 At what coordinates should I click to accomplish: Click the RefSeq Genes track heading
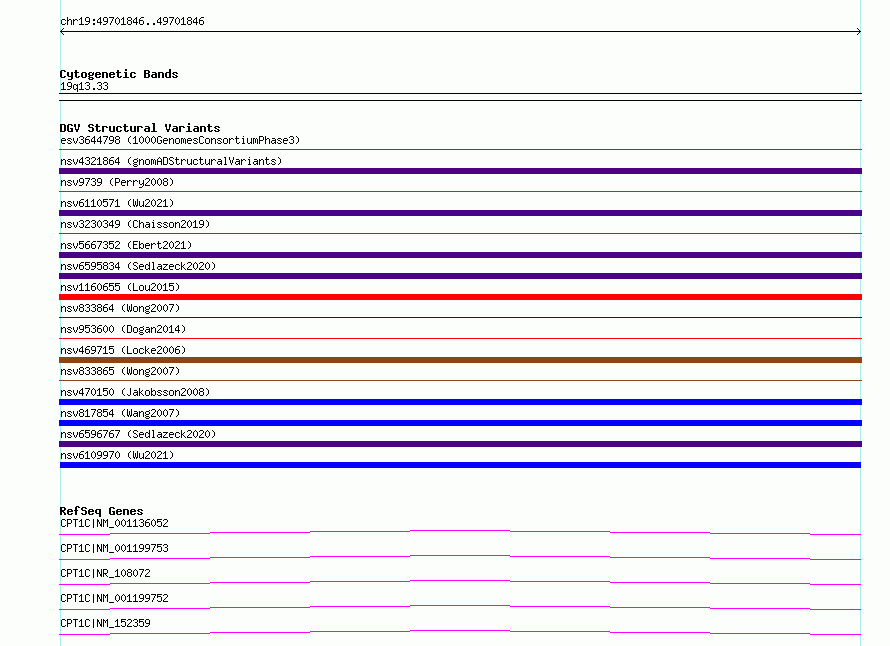101,511
